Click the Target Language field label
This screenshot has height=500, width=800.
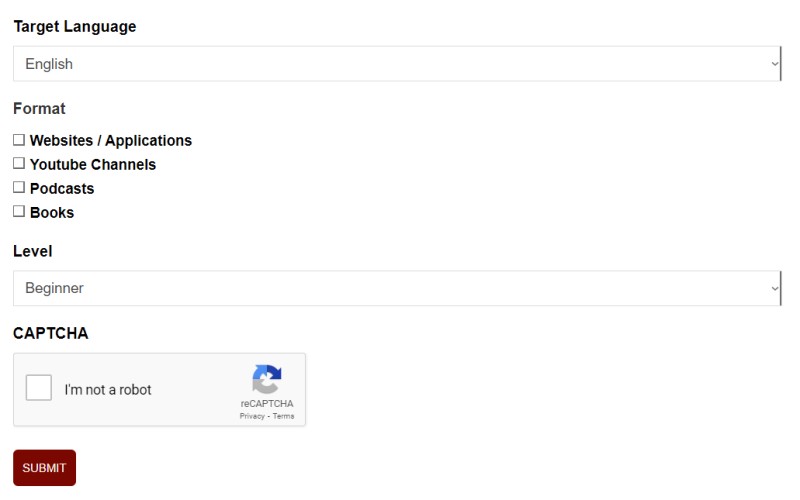click(75, 27)
